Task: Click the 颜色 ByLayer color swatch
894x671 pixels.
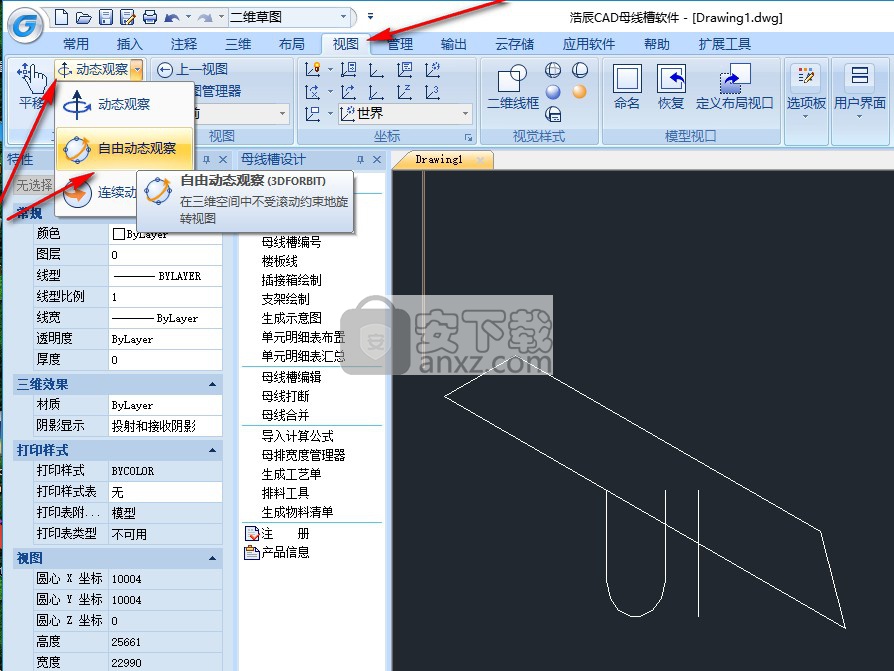Action: pyautogui.click(x=119, y=234)
